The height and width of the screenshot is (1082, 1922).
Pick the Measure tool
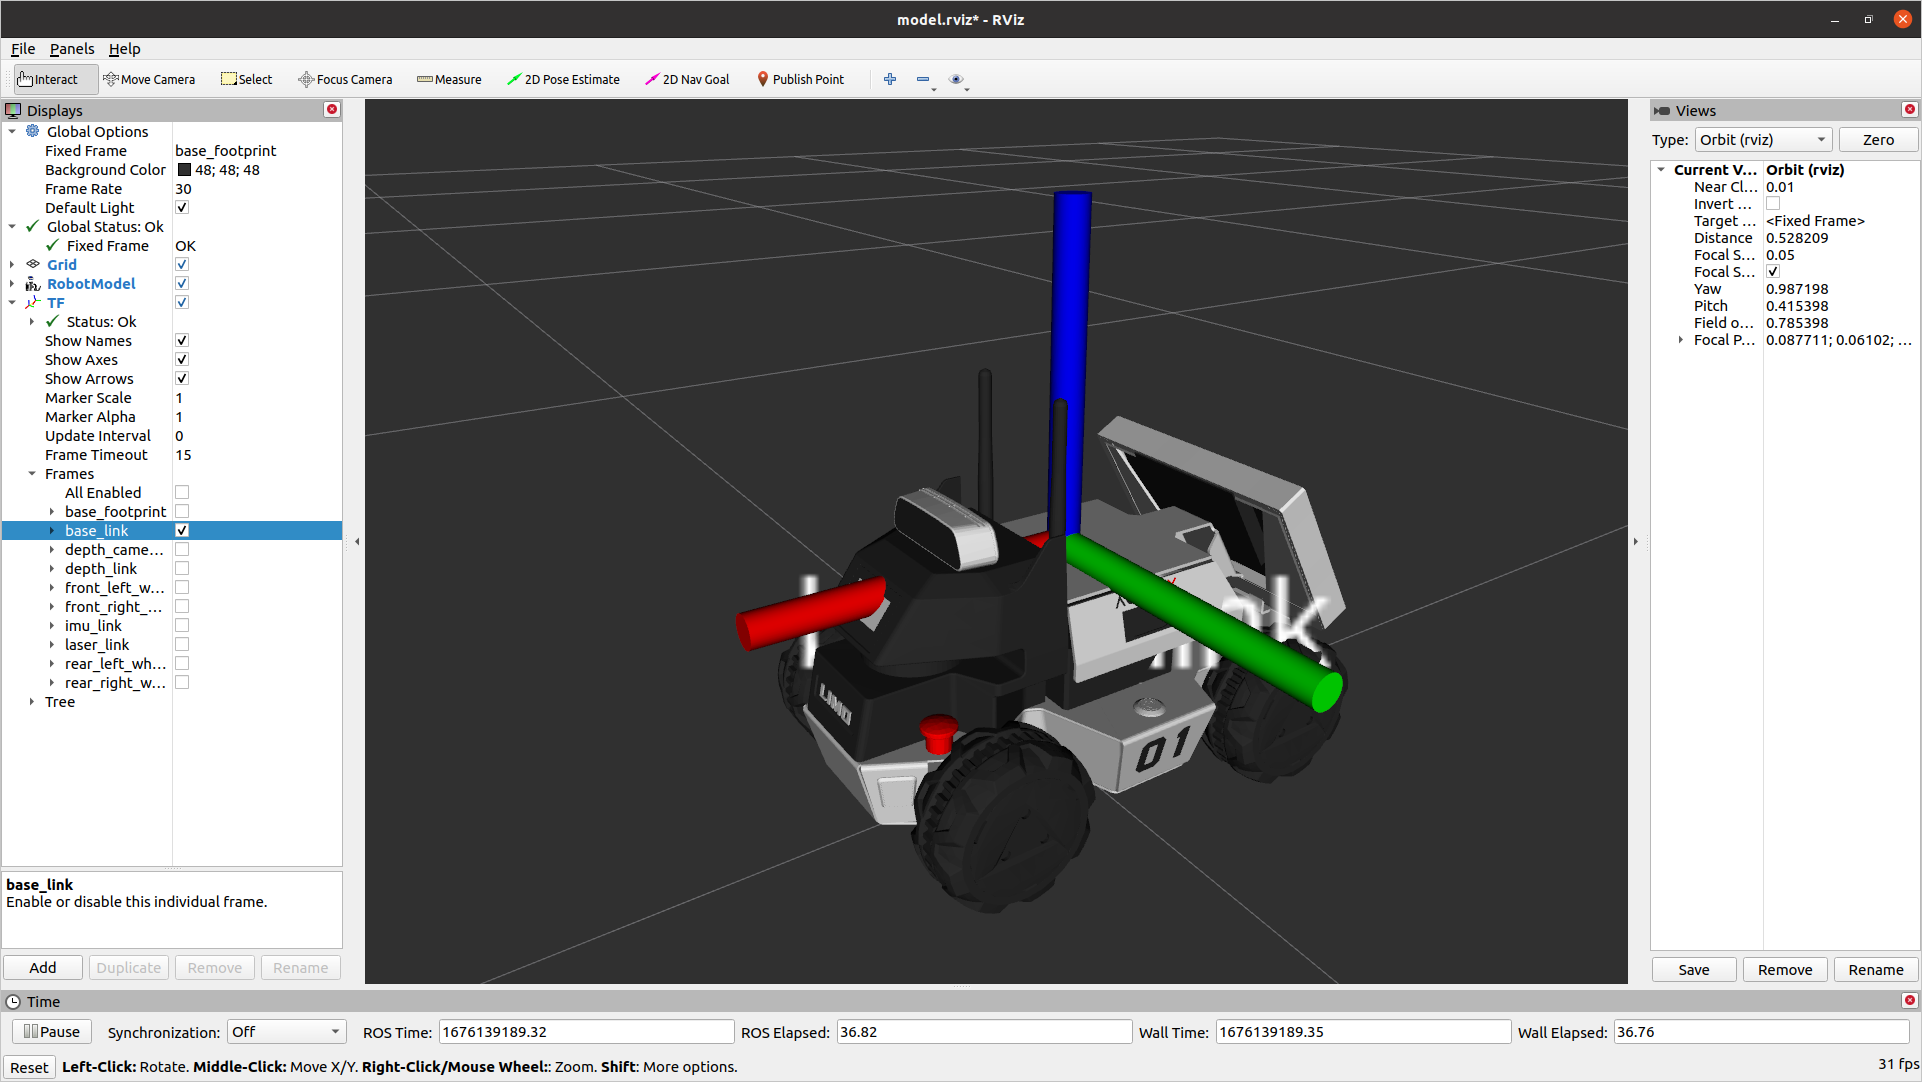tap(449, 79)
